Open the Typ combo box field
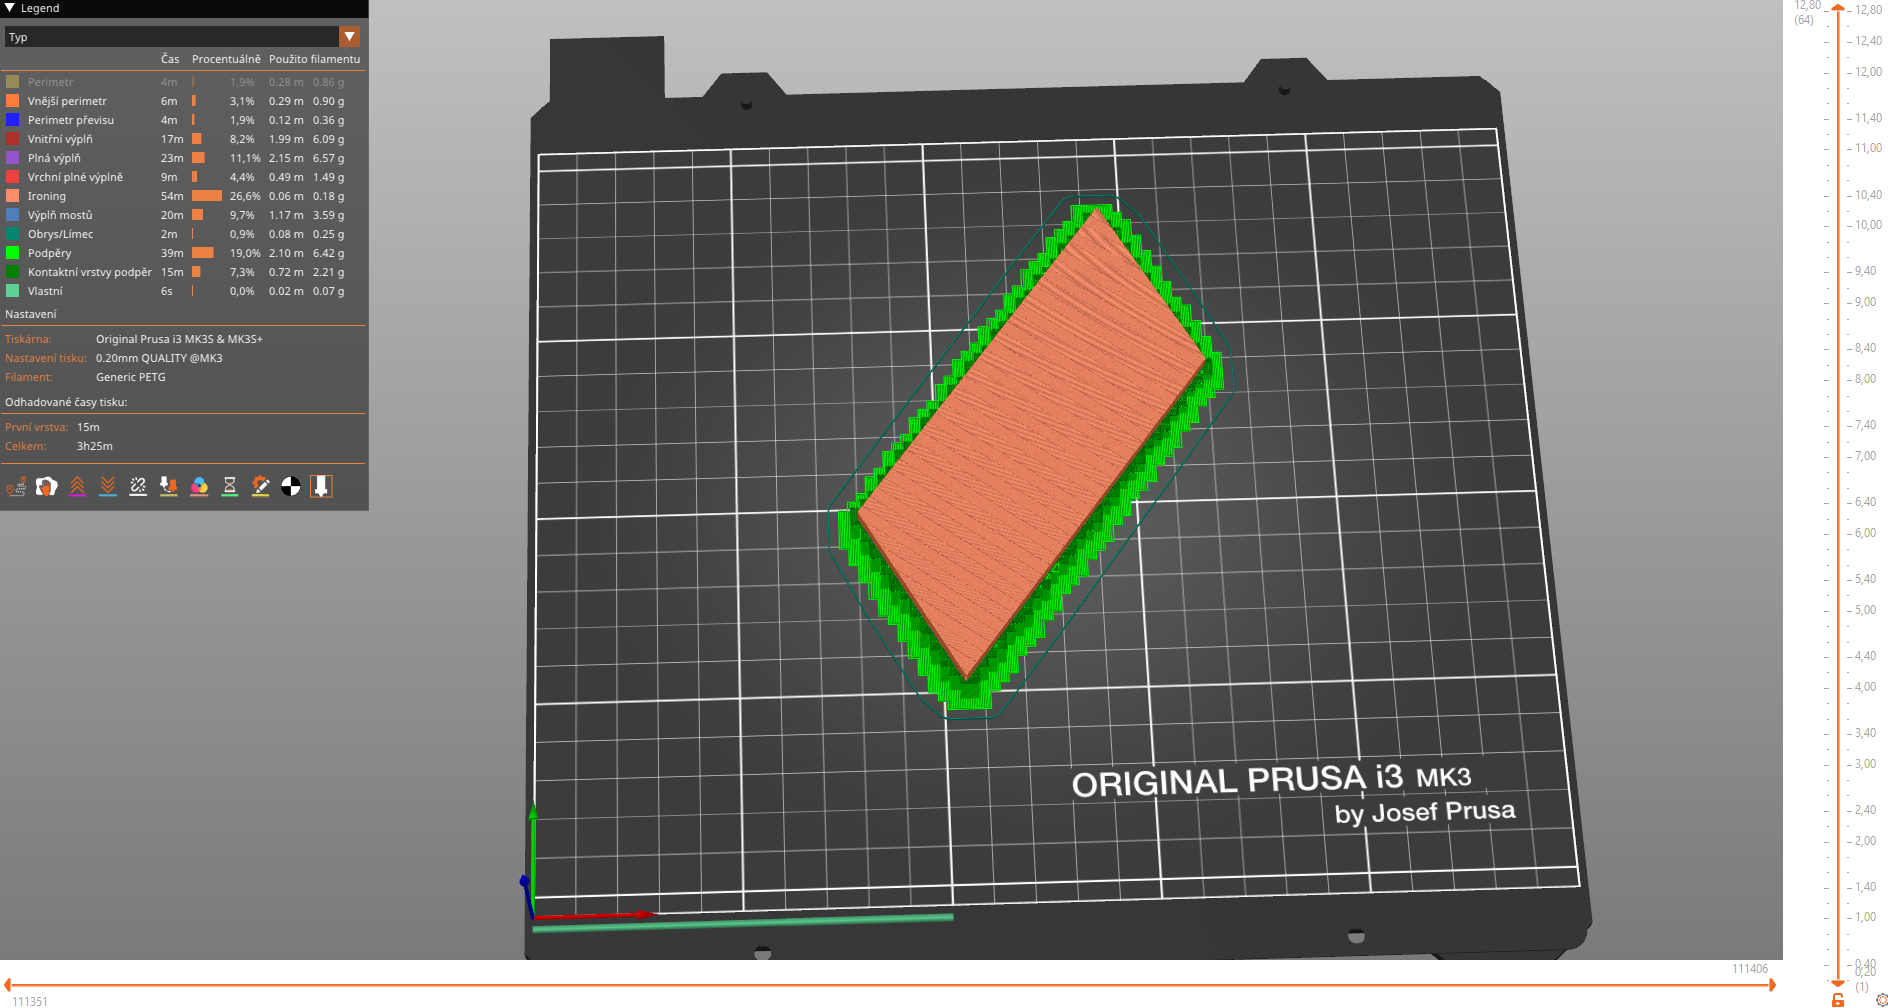 coord(182,37)
